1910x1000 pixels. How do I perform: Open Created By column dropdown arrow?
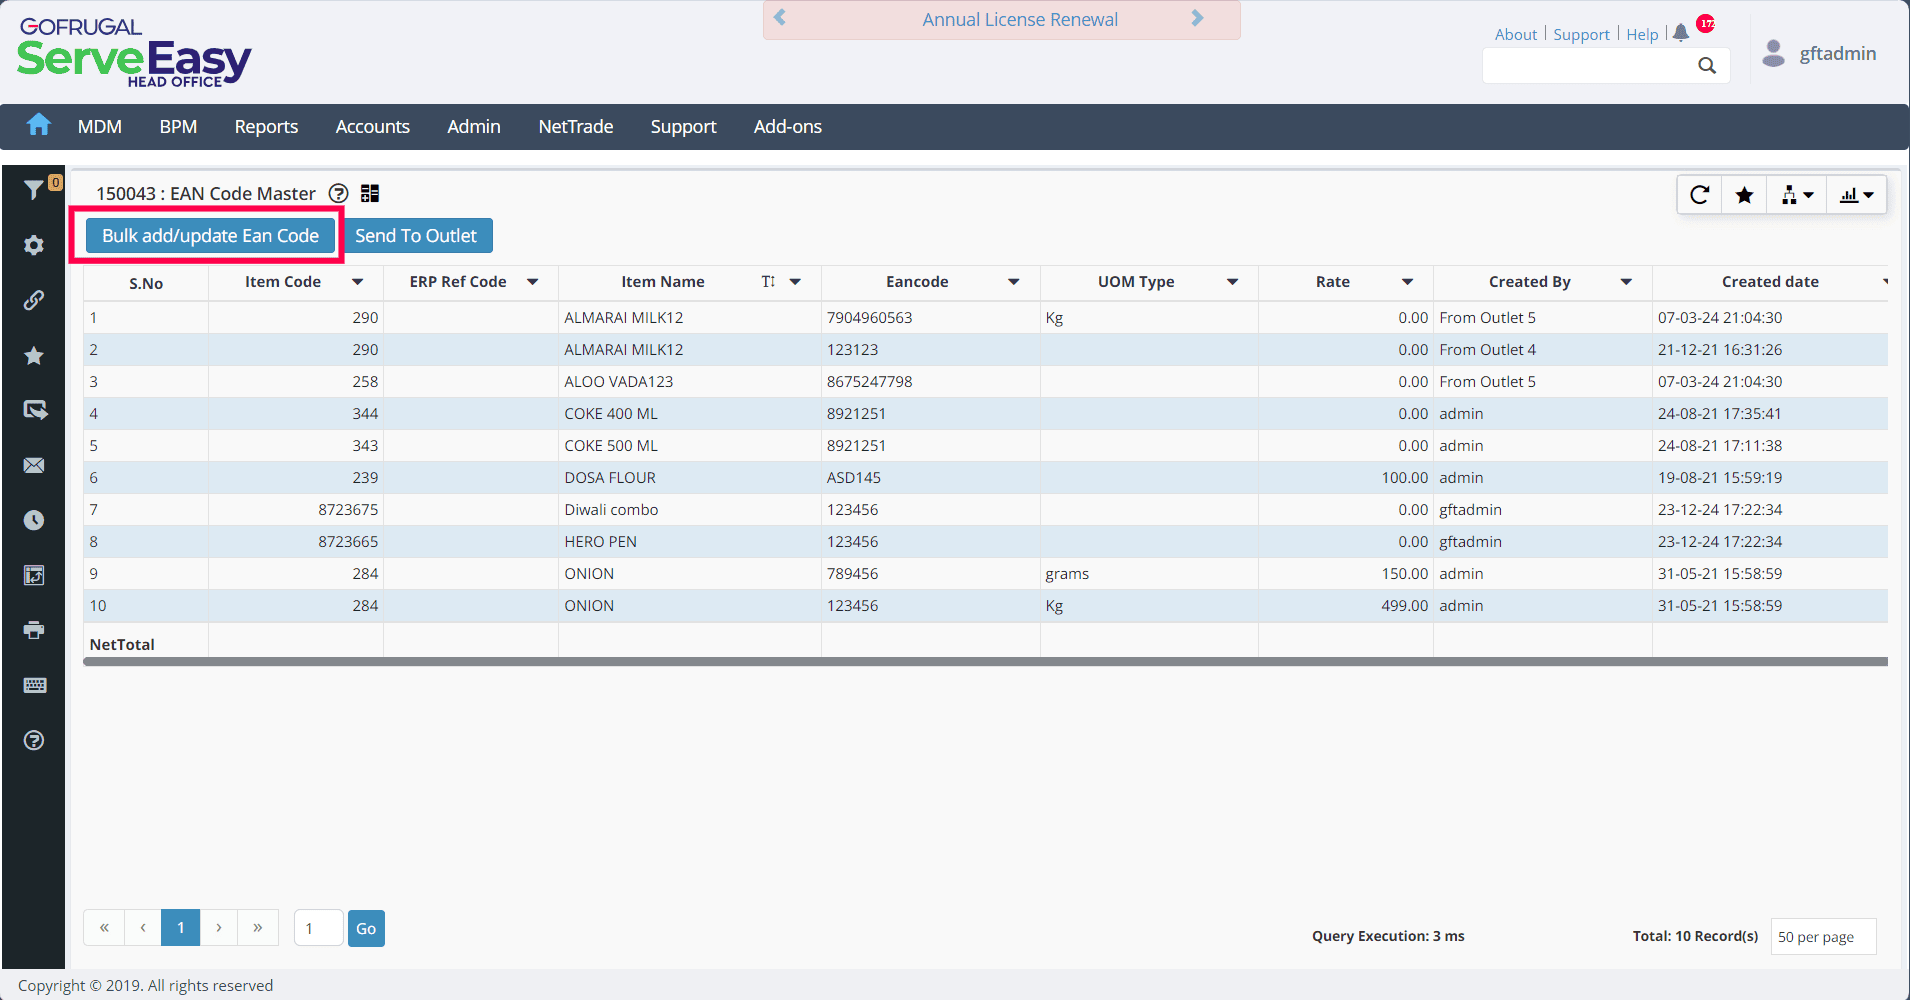[1627, 282]
